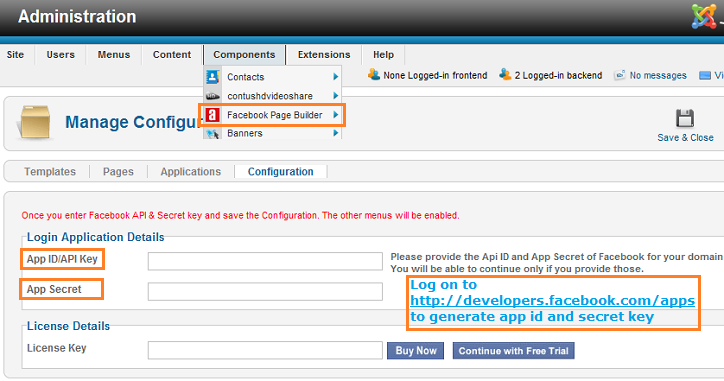The height and width of the screenshot is (381, 724).
Task: Click the App ID/API Key label
Action: point(62,259)
